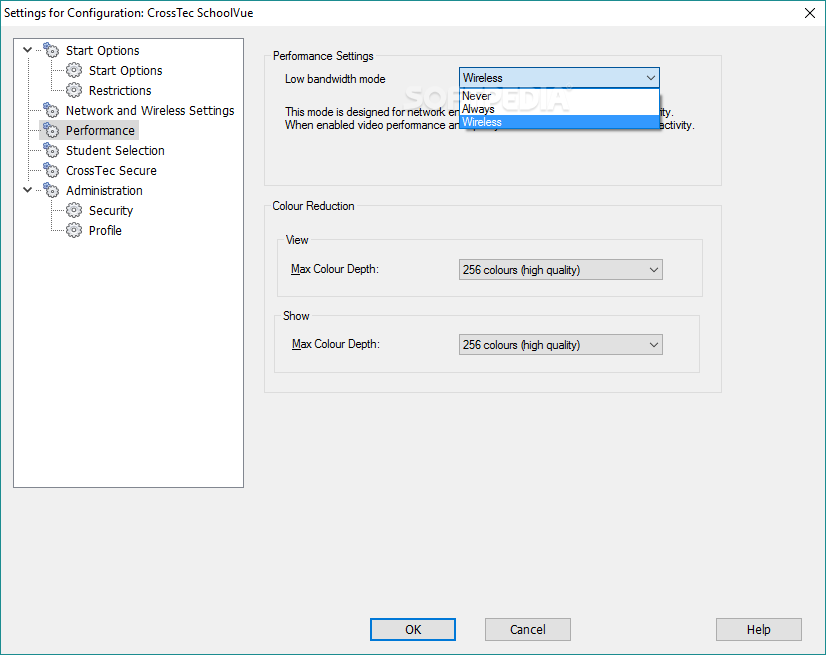
Task: Open Show Max Colour Depth dropdown
Action: [654, 345]
